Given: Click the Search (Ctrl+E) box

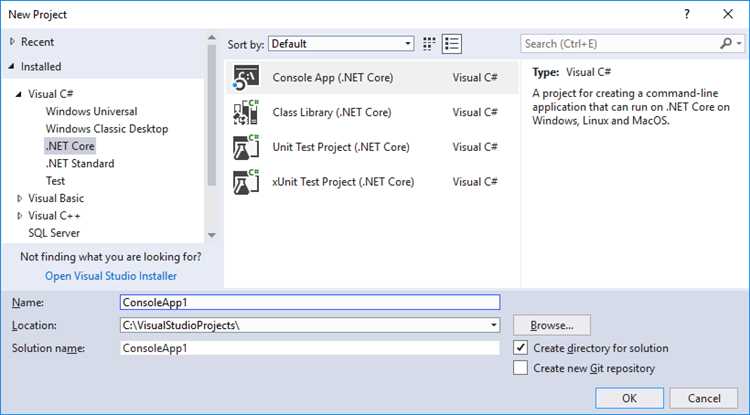Looking at the screenshot, I should click(x=620, y=44).
